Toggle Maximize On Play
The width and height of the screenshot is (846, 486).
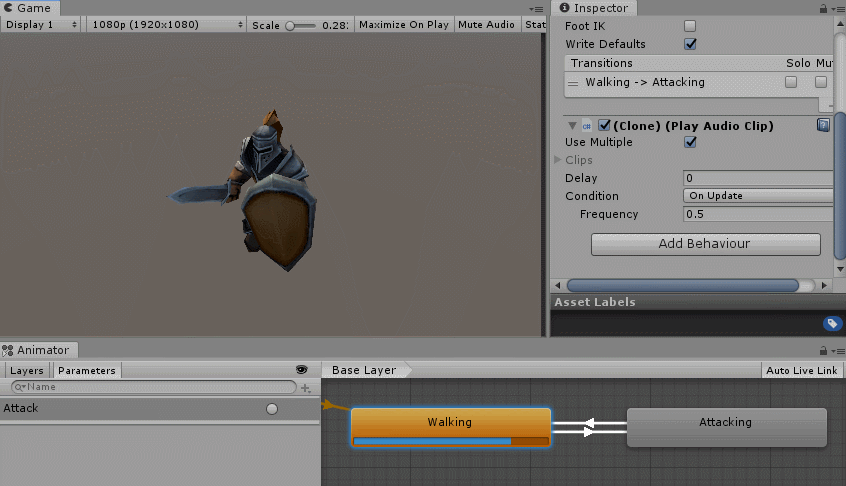(404, 25)
